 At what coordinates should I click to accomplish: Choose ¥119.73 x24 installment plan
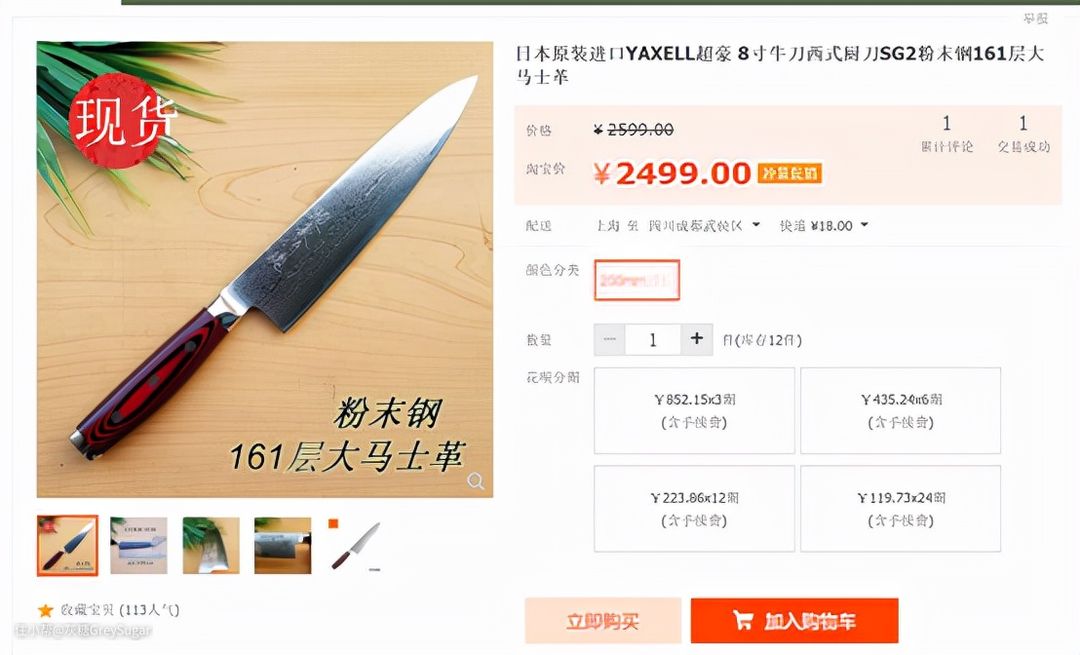(x=900, y=508)
